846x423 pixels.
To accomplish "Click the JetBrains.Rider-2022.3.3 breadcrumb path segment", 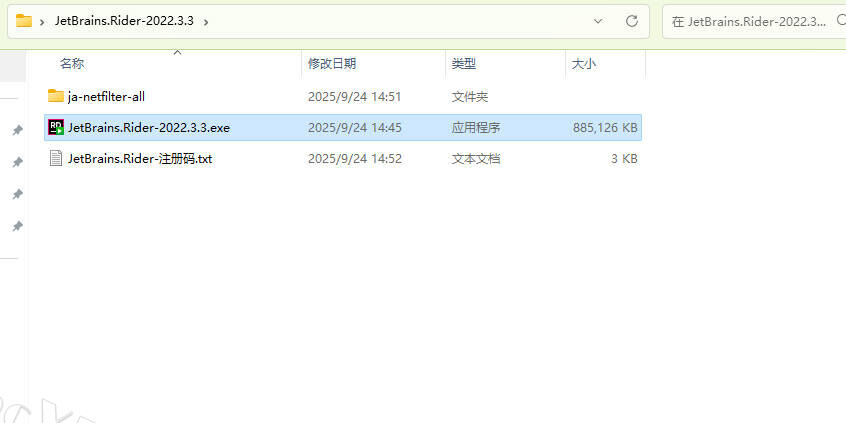I will click(123, 21).
